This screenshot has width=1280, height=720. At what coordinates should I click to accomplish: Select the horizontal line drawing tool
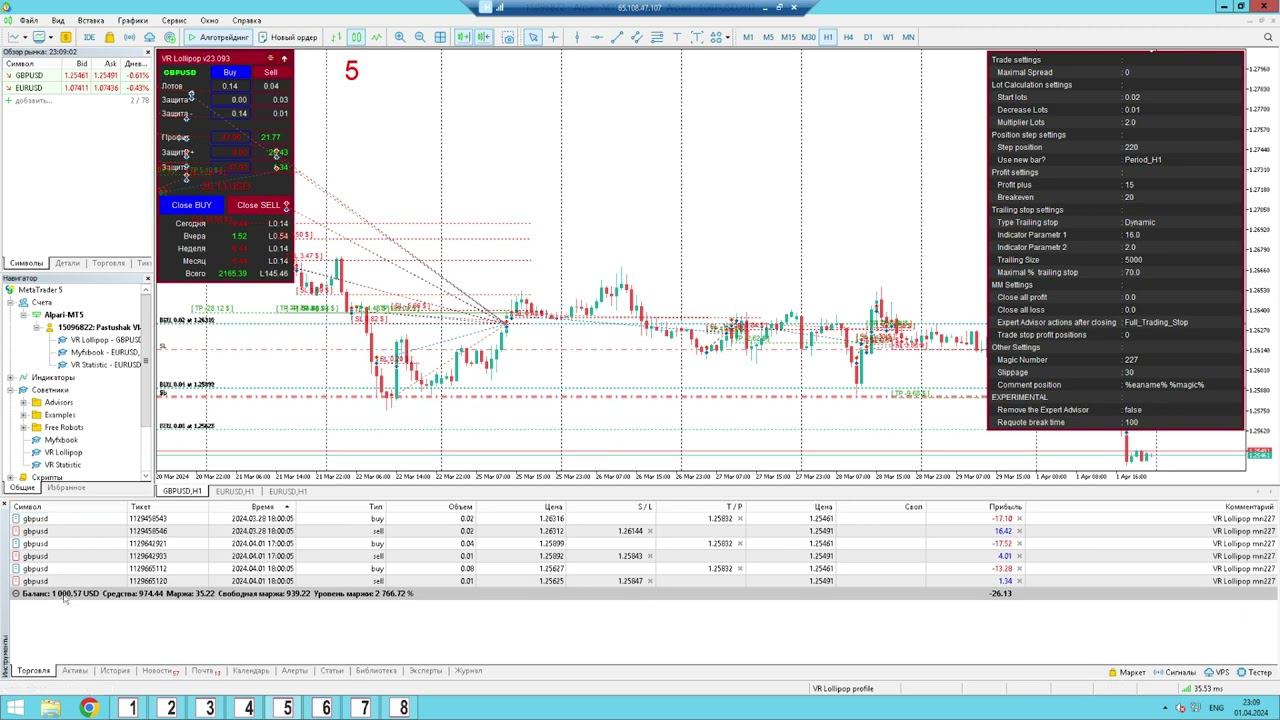pyautogui.click(x=596, y=37)
